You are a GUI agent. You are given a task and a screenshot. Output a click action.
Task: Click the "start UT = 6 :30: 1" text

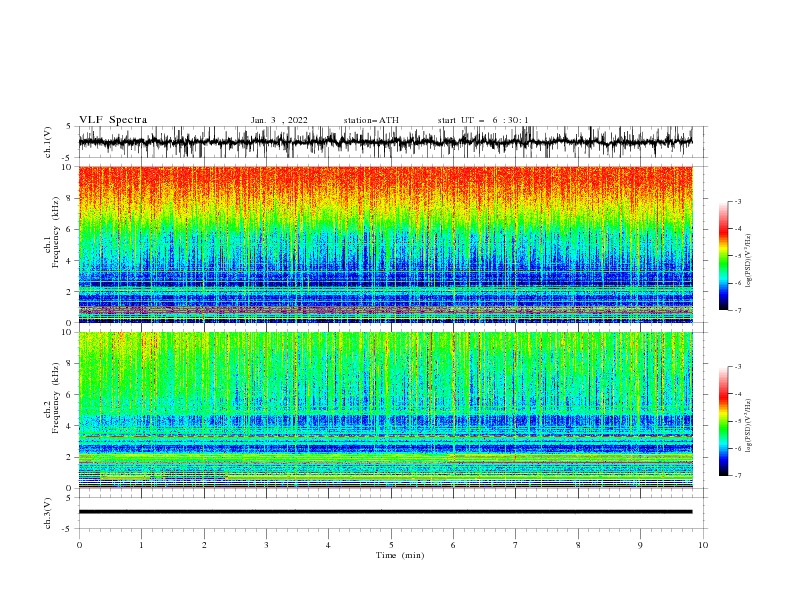coord(483,120)
